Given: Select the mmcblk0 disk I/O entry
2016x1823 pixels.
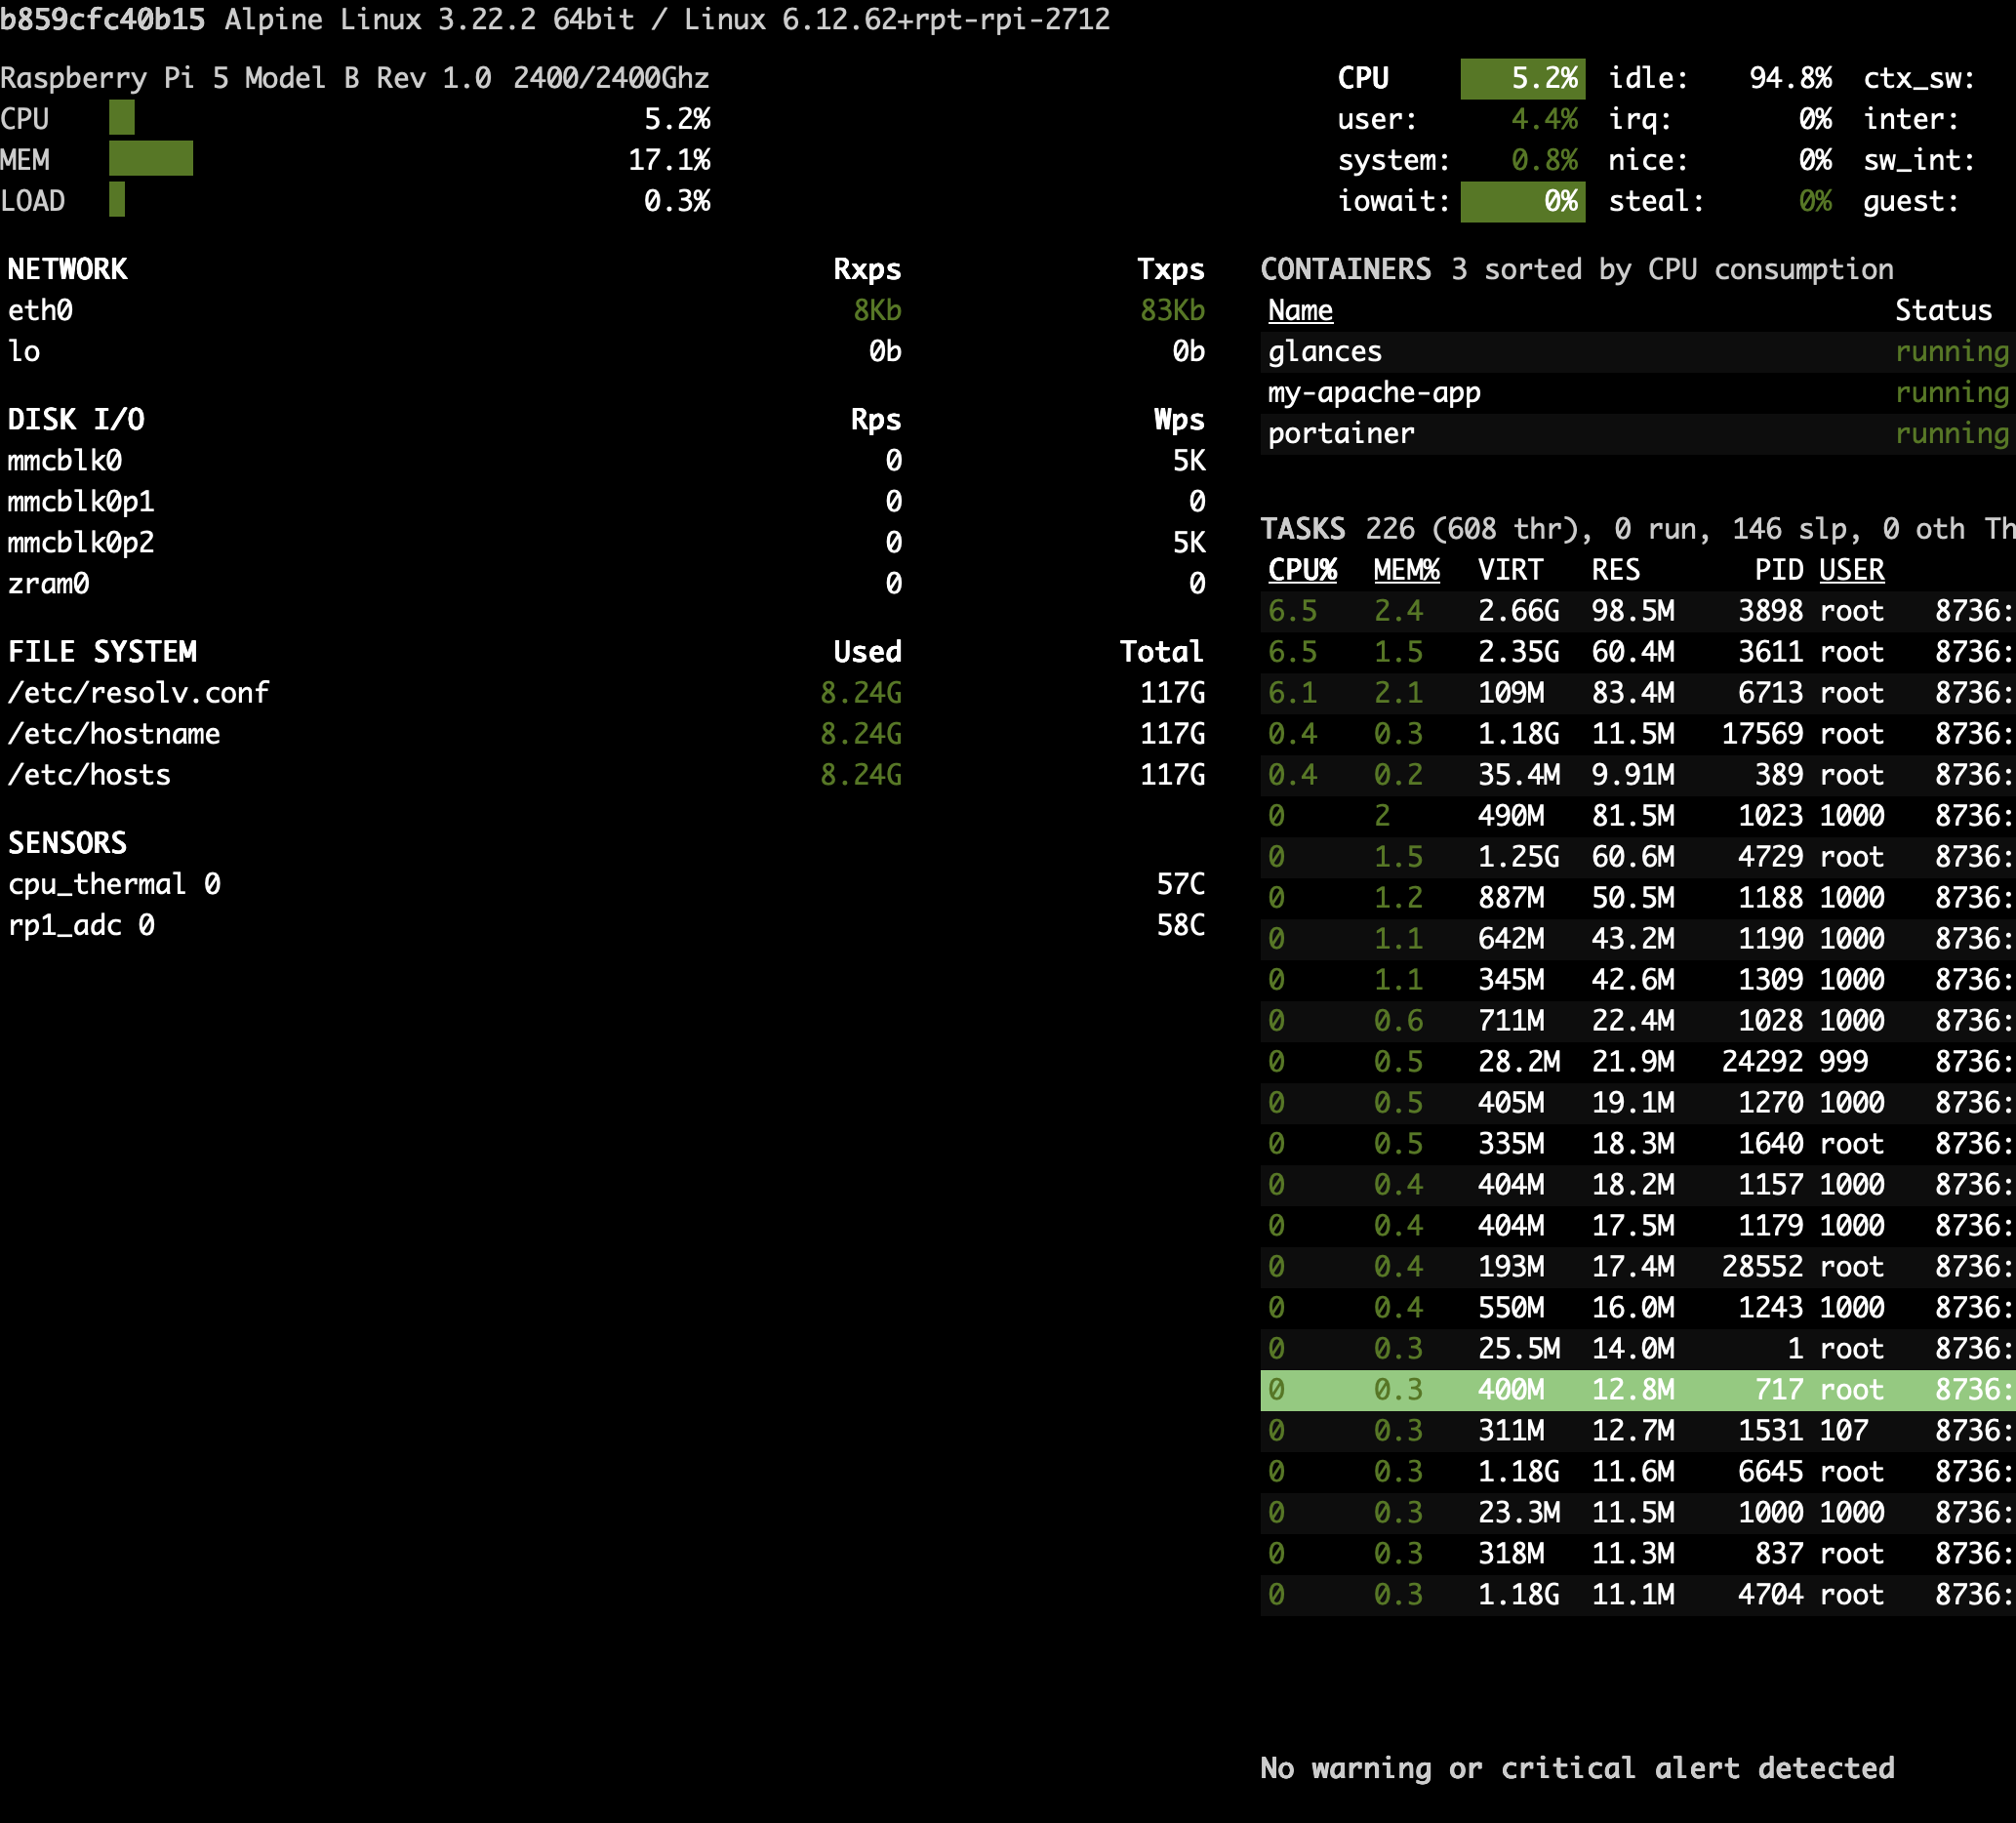Looking at the screenshot, I should 64,461.
